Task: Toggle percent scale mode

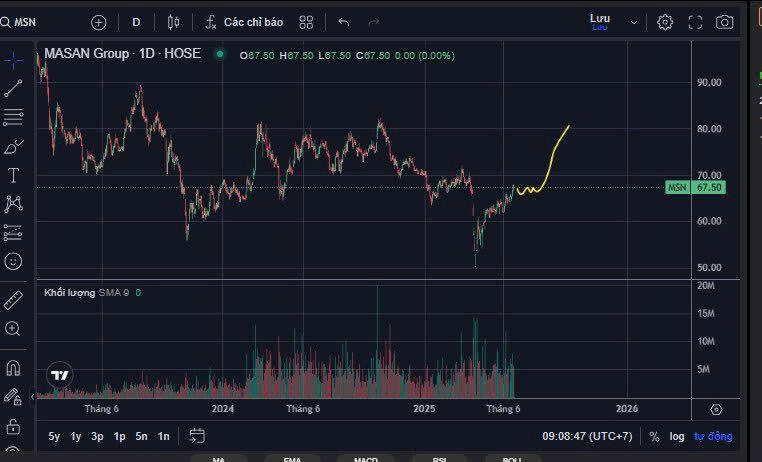Action: 655,437
